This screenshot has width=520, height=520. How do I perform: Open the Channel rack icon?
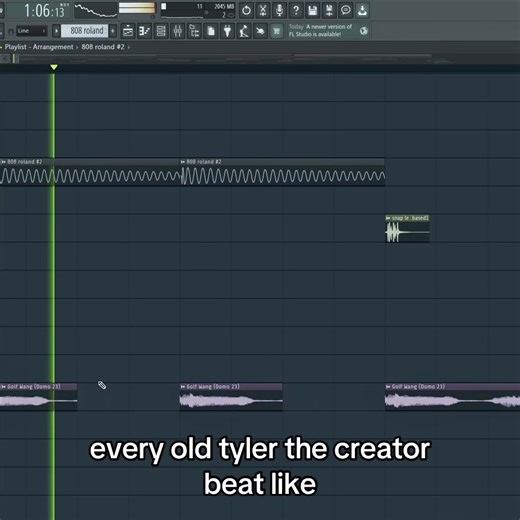point(161,31)
